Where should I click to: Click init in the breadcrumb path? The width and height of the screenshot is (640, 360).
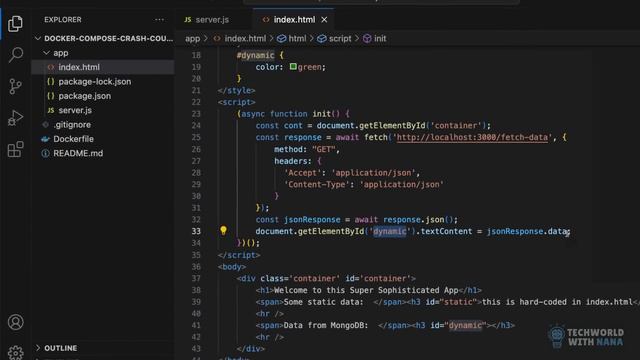pyautogui.click(x=380, y=38)
